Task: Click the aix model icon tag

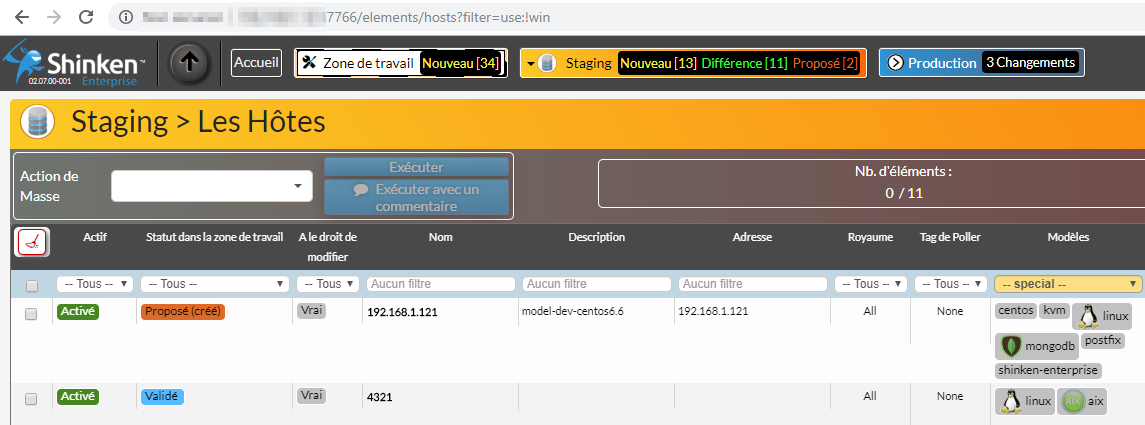Action: pos(1084,401)
